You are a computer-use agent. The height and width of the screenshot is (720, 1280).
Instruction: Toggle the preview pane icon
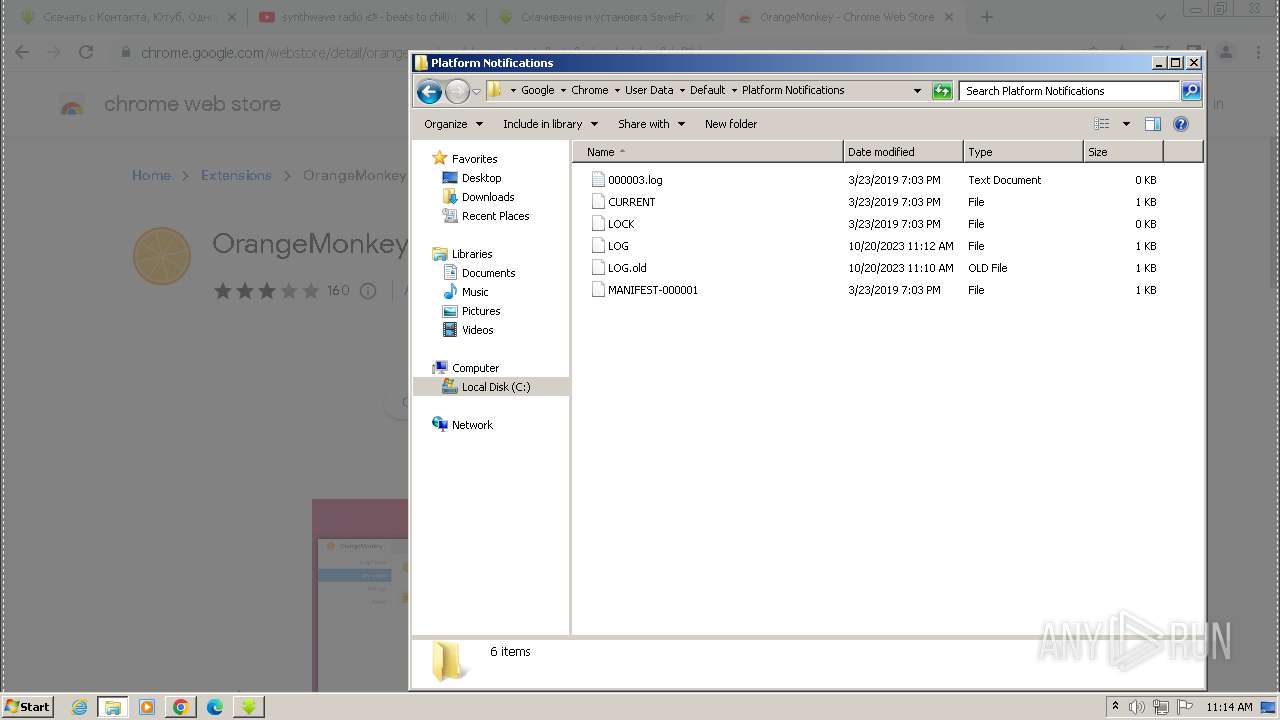pyautogui.click(x=1152, y=124)
